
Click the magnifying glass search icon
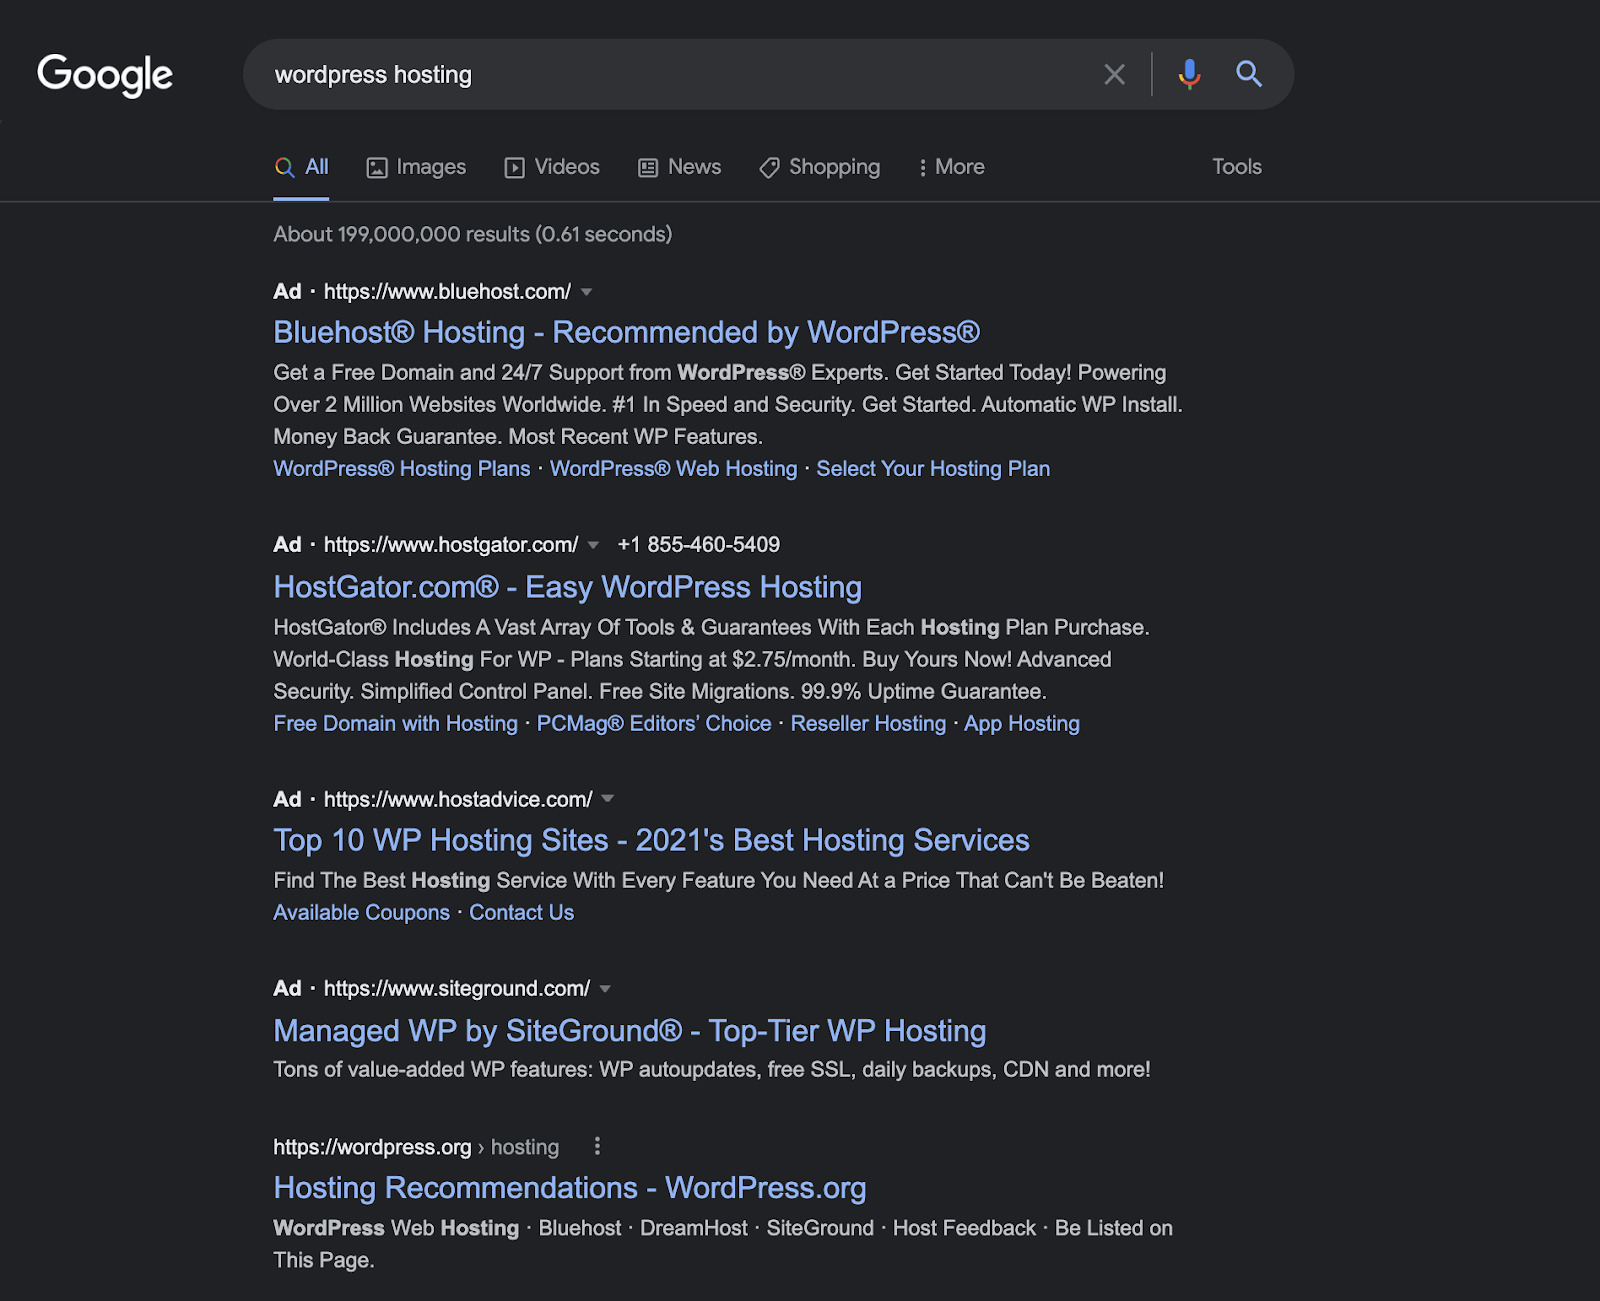point(1249,74)
